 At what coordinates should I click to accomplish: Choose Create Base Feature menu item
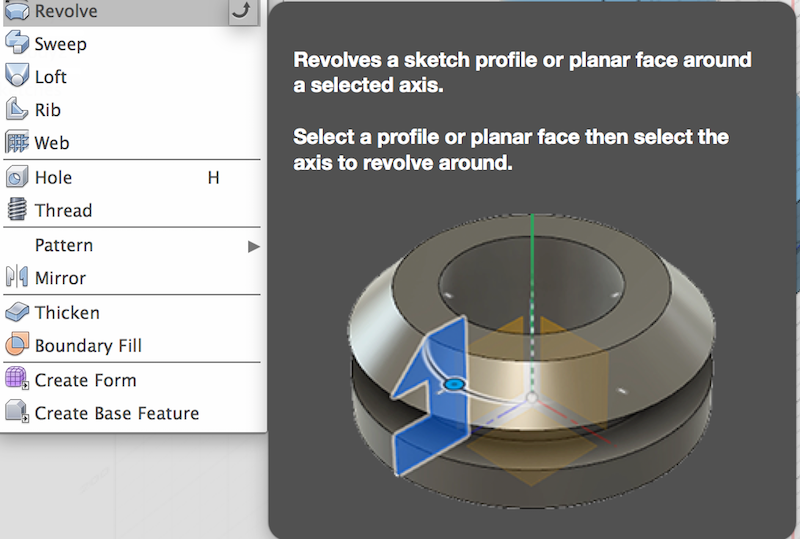click(x=132, y=413)
